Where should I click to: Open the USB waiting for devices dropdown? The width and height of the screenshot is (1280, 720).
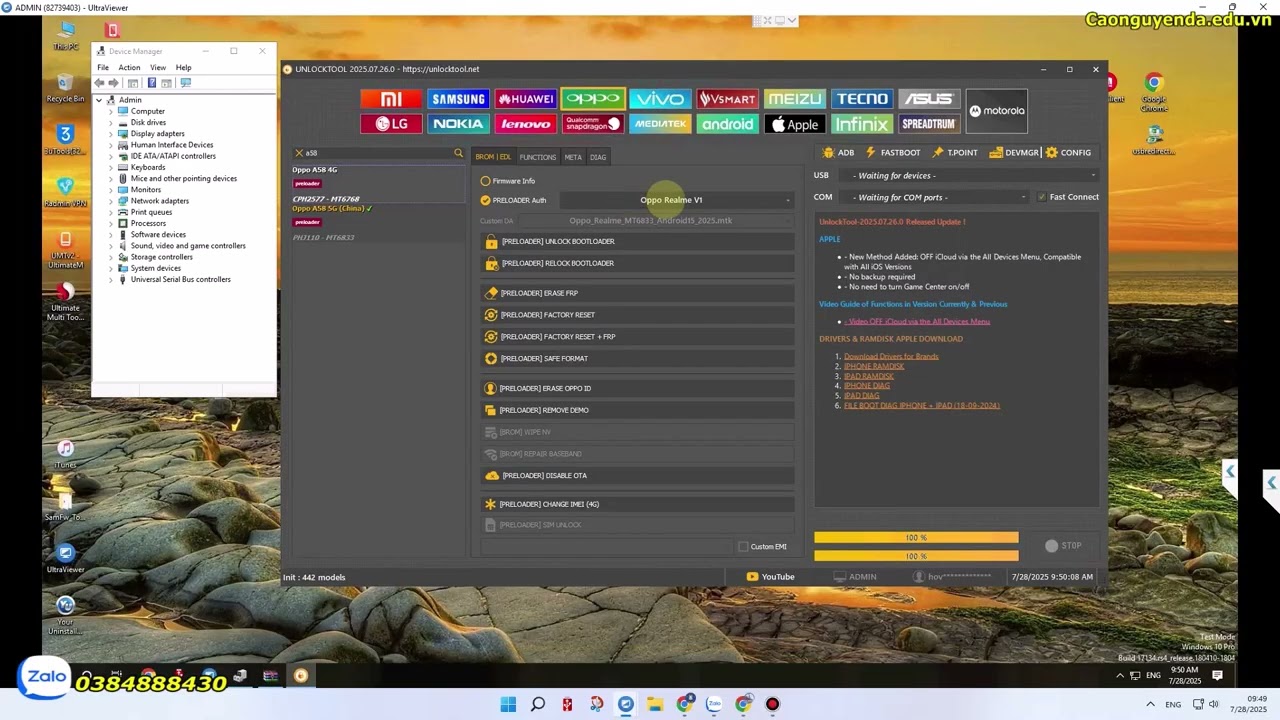pyautogui.click(x=971, y=176)
